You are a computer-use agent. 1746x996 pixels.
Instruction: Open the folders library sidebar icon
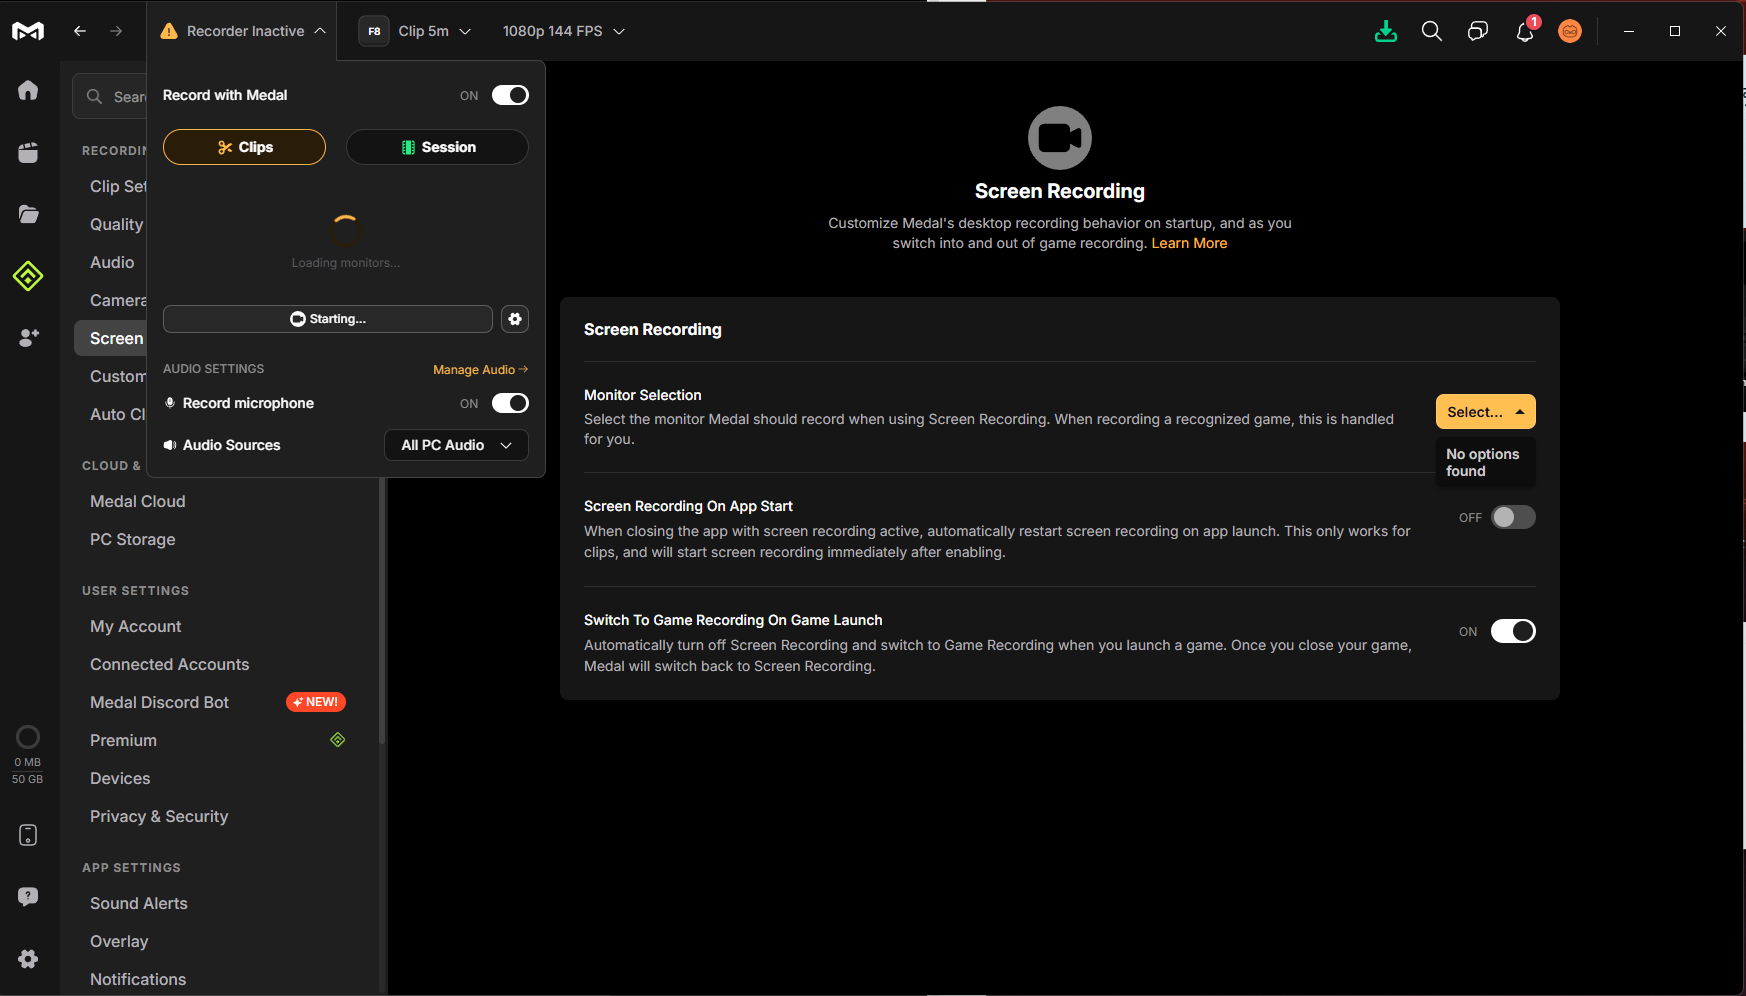coord(28,214)
